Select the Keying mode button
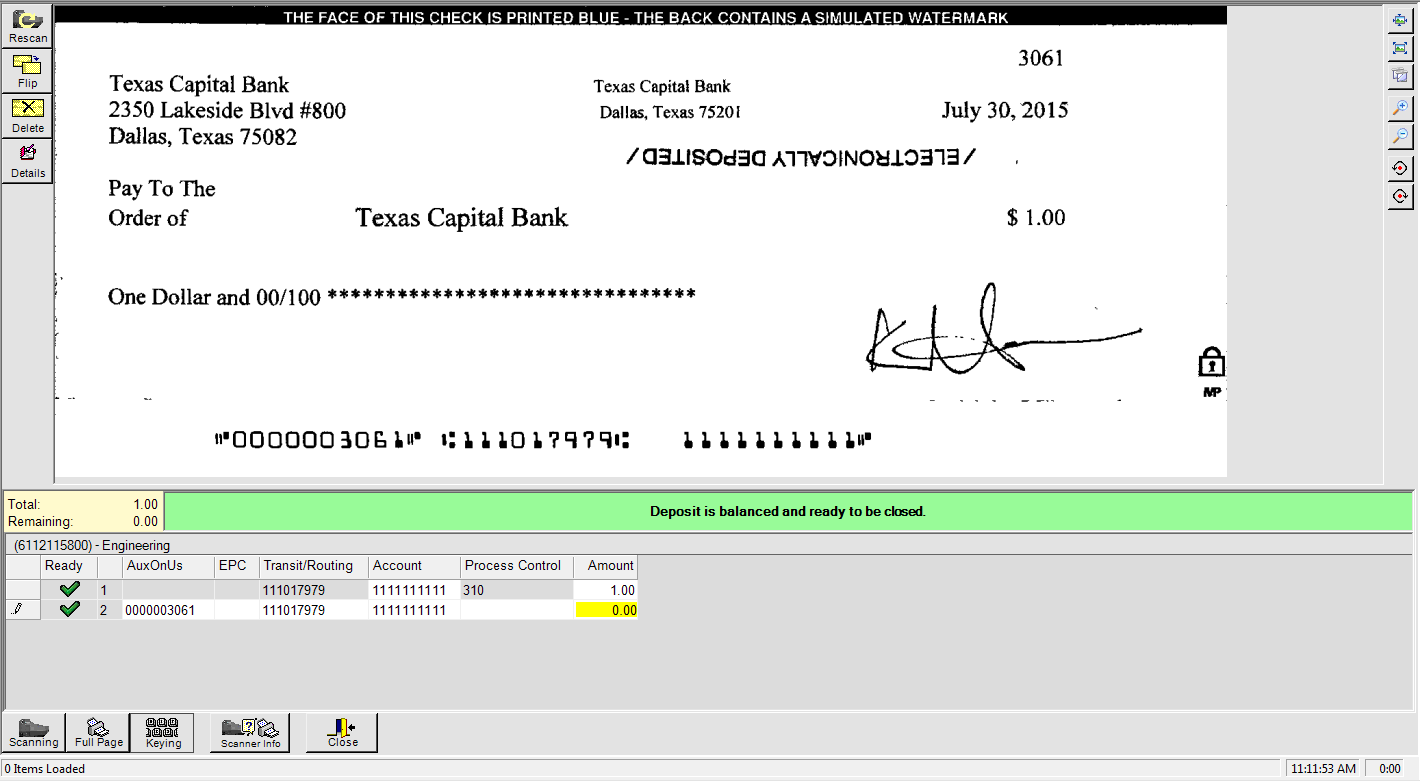1420x782 pixels. (163, 733)
